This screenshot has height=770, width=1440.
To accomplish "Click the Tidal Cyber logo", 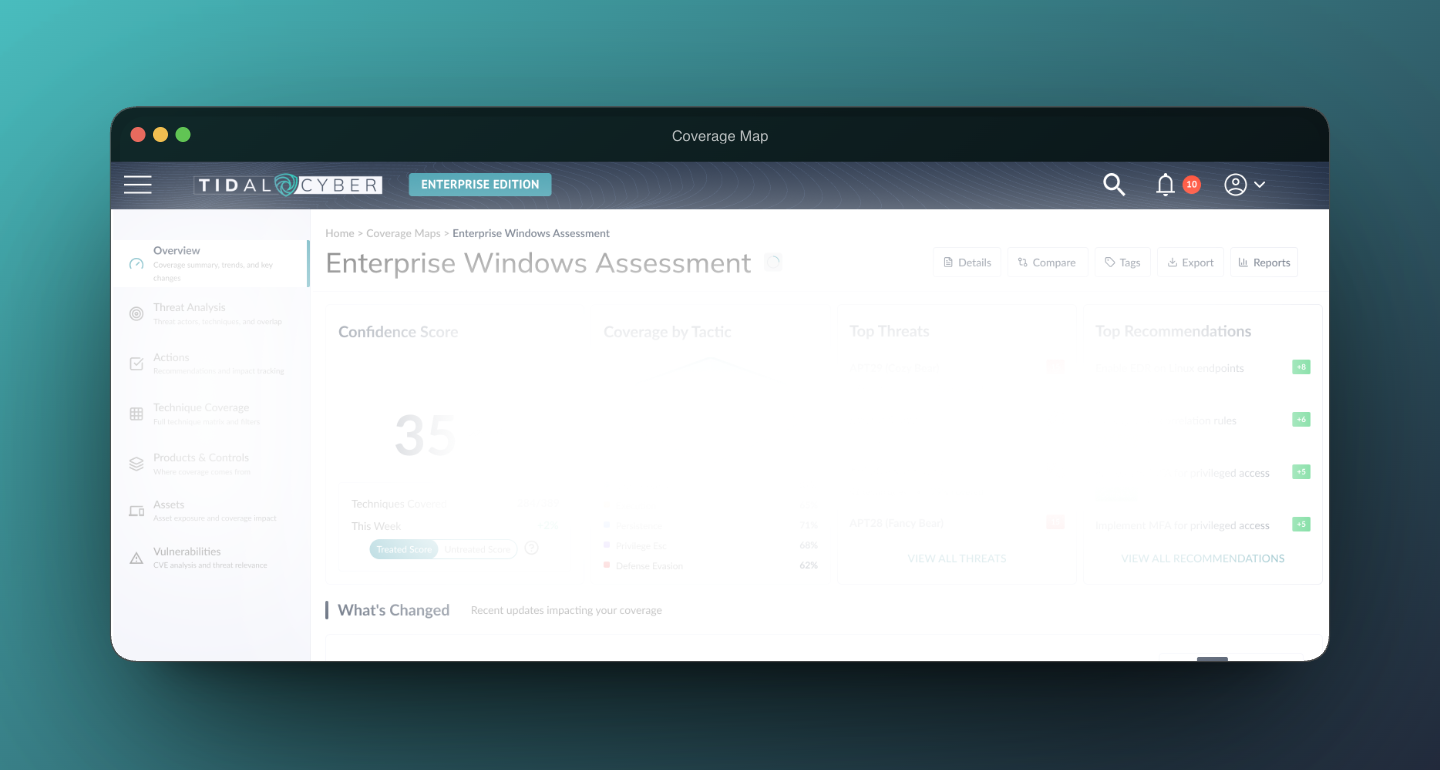I will (287, 185).
